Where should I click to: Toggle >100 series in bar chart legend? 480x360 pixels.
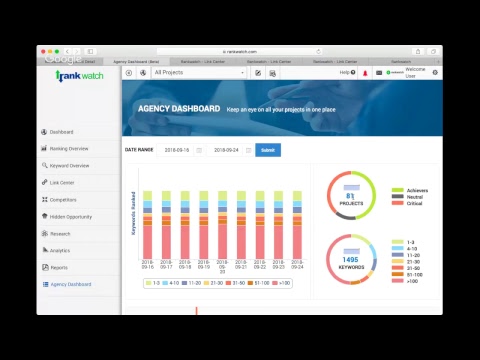(x=281, y=283)
